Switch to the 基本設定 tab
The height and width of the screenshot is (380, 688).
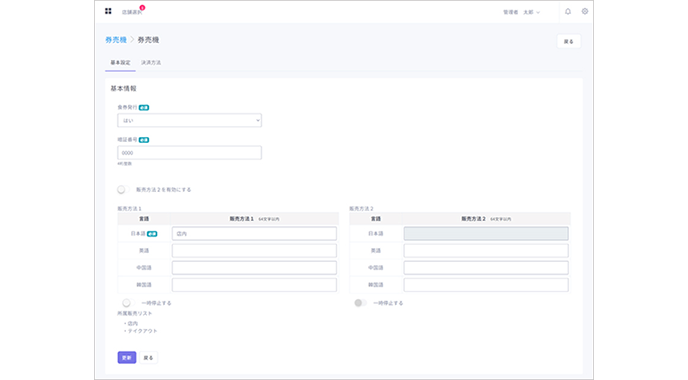tap(120, 63)
